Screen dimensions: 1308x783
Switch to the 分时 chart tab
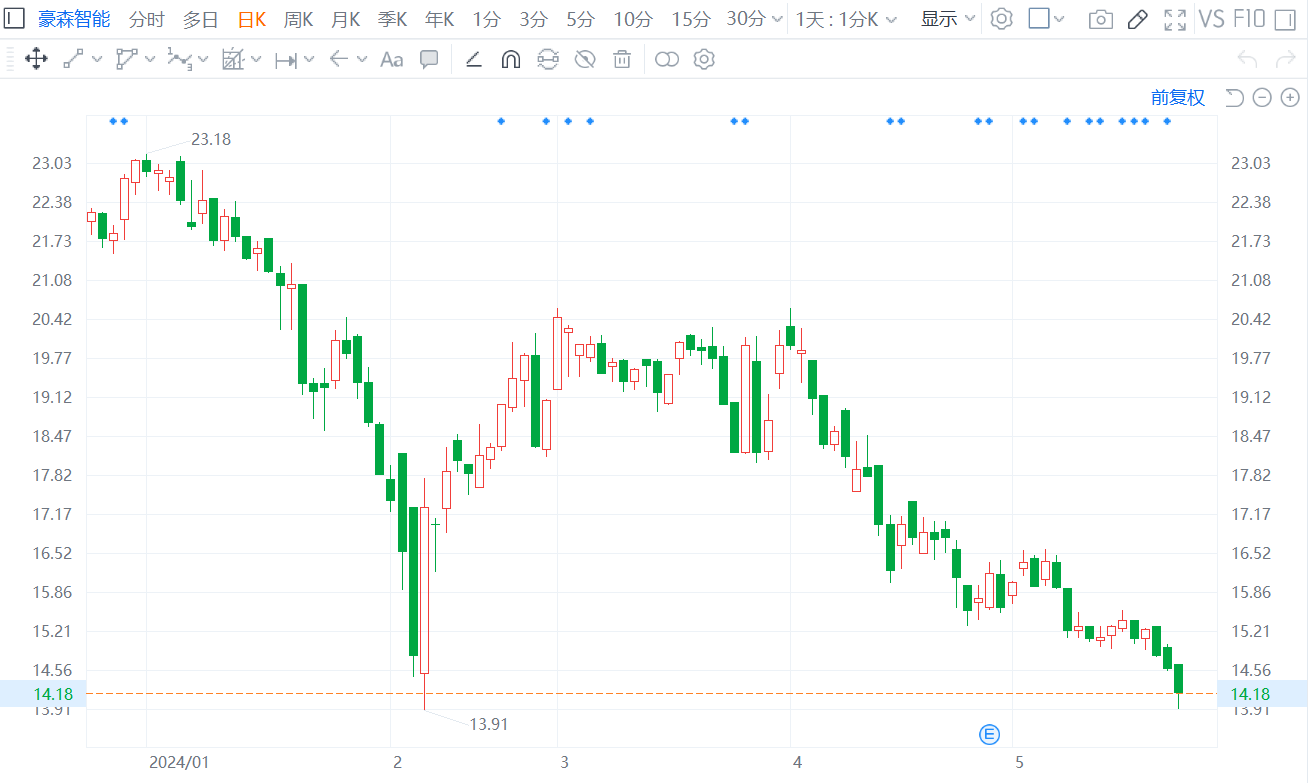pyautogui.click(x=146, y=18)
